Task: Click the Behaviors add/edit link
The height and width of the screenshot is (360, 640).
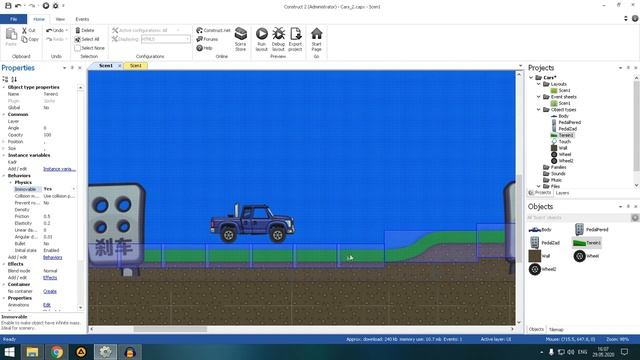Action: (53, 258)
